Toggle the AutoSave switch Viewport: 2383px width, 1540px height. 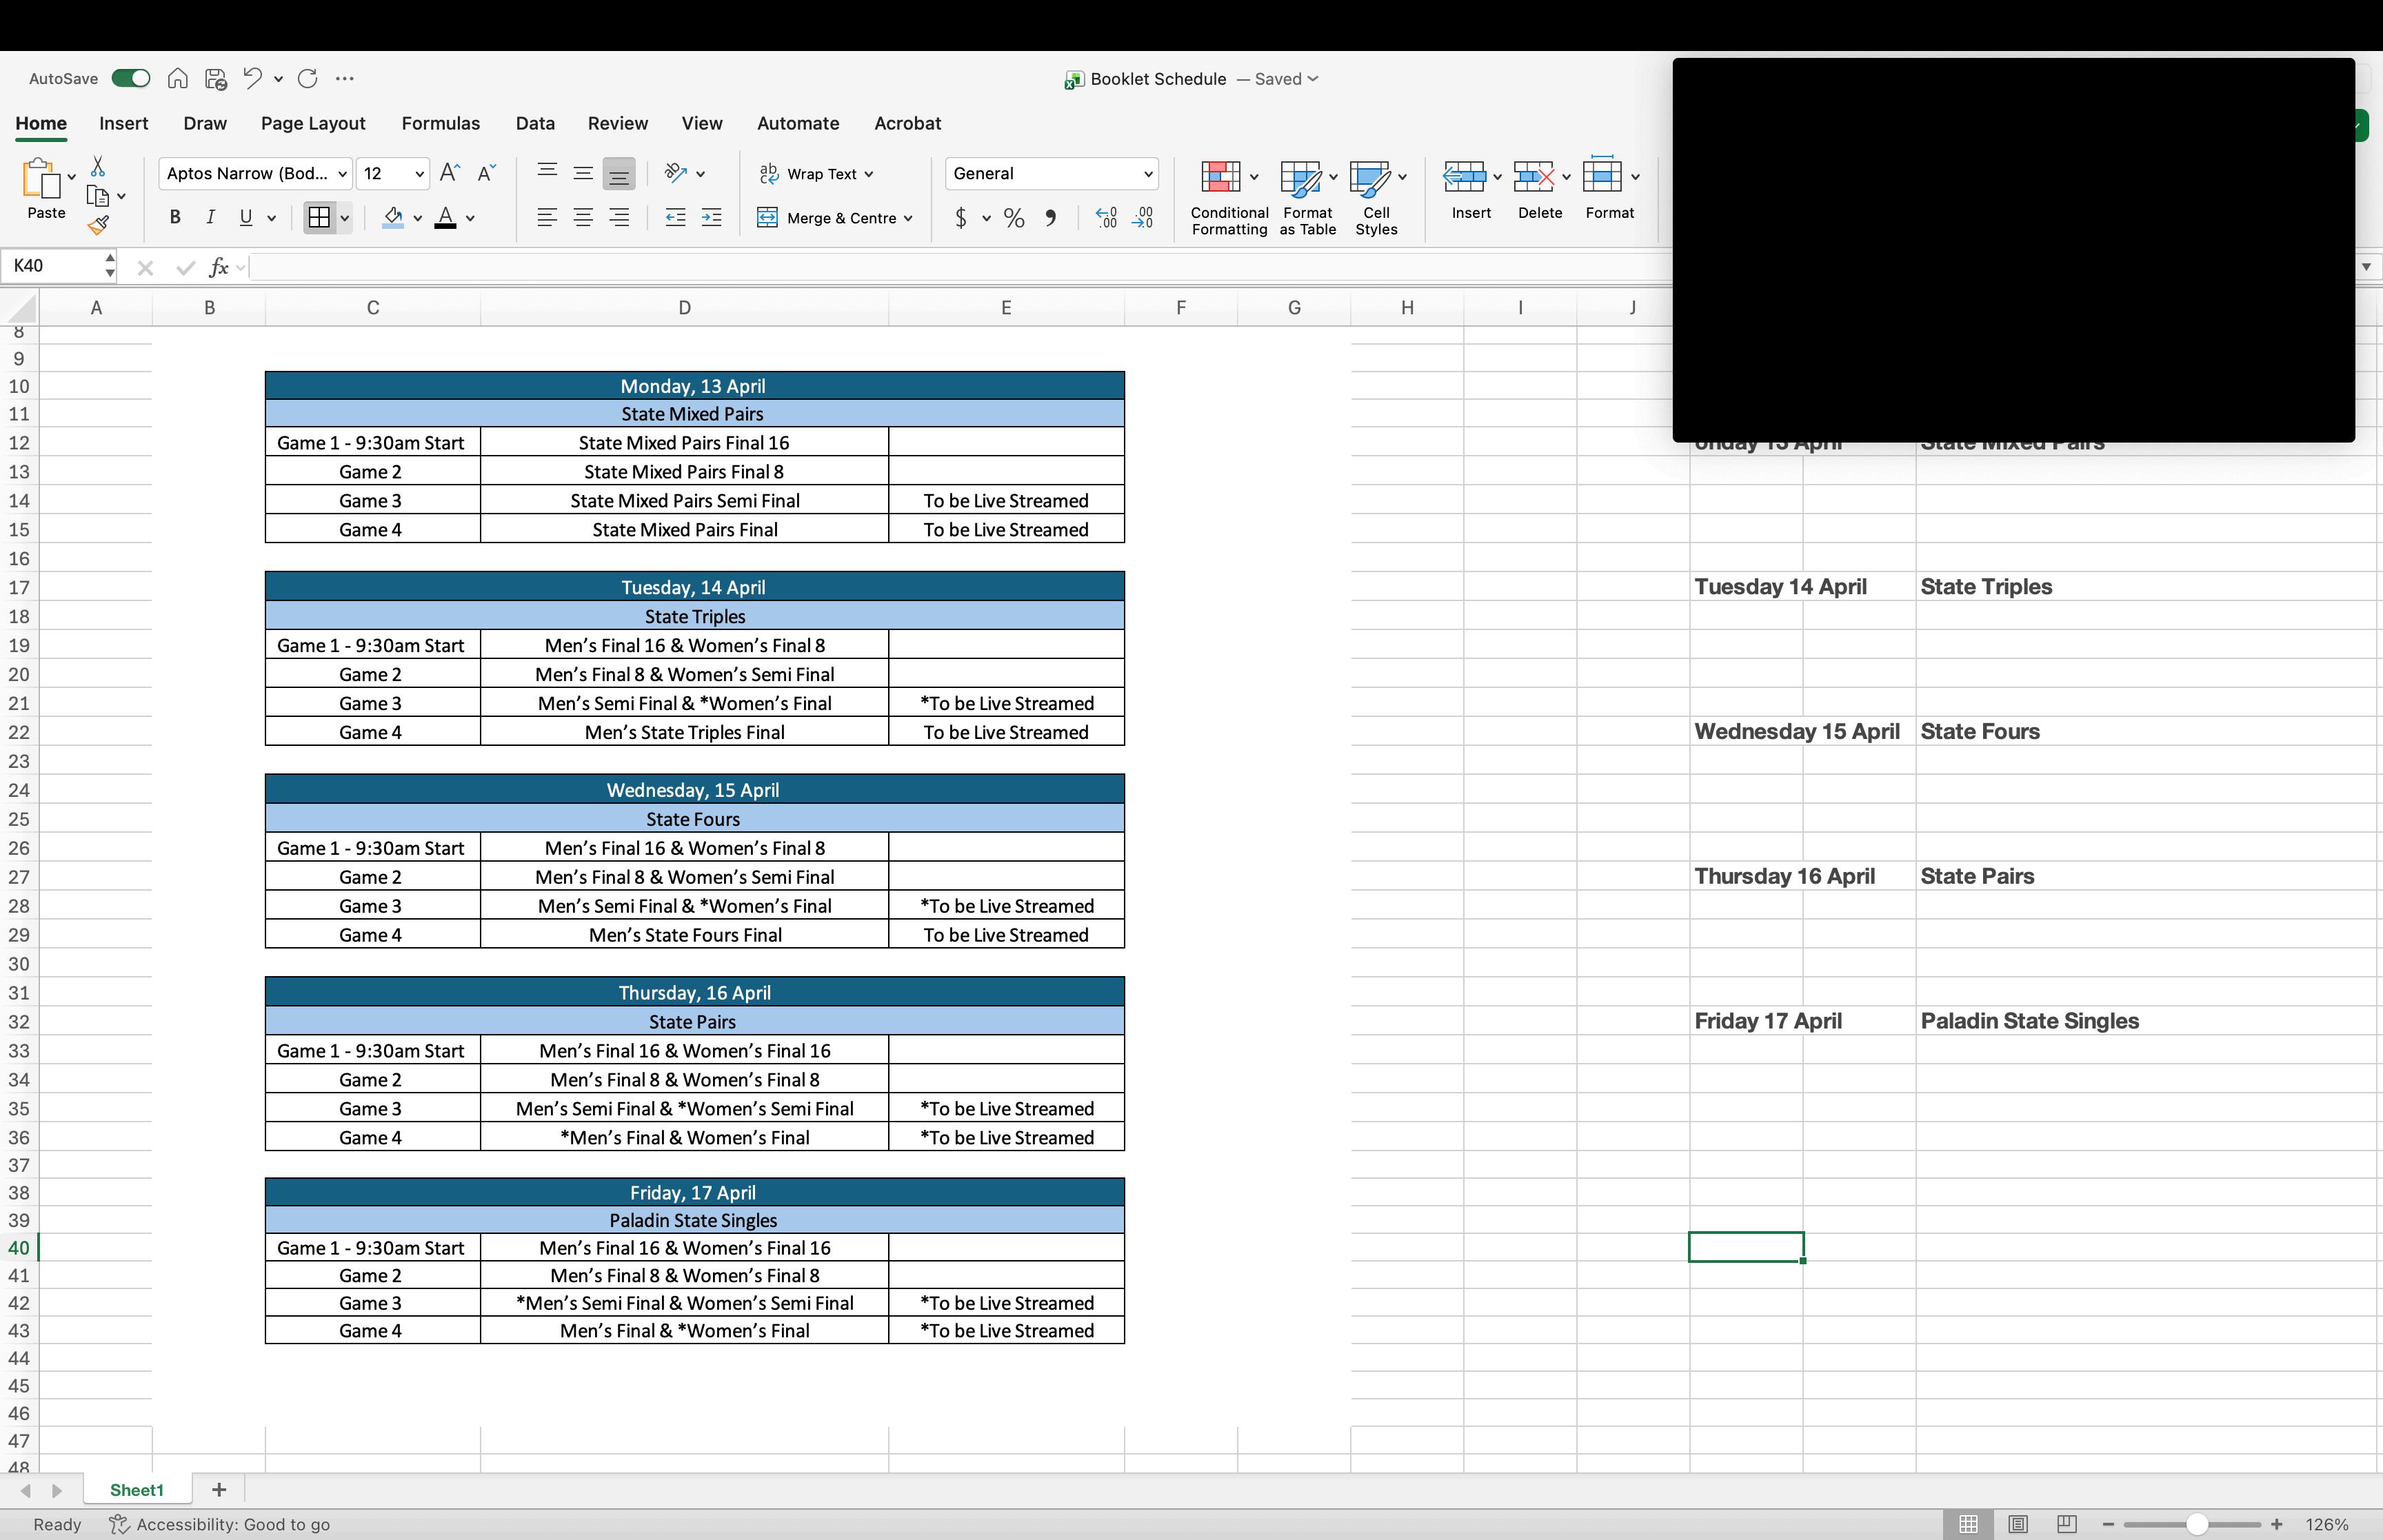point(131,78)
